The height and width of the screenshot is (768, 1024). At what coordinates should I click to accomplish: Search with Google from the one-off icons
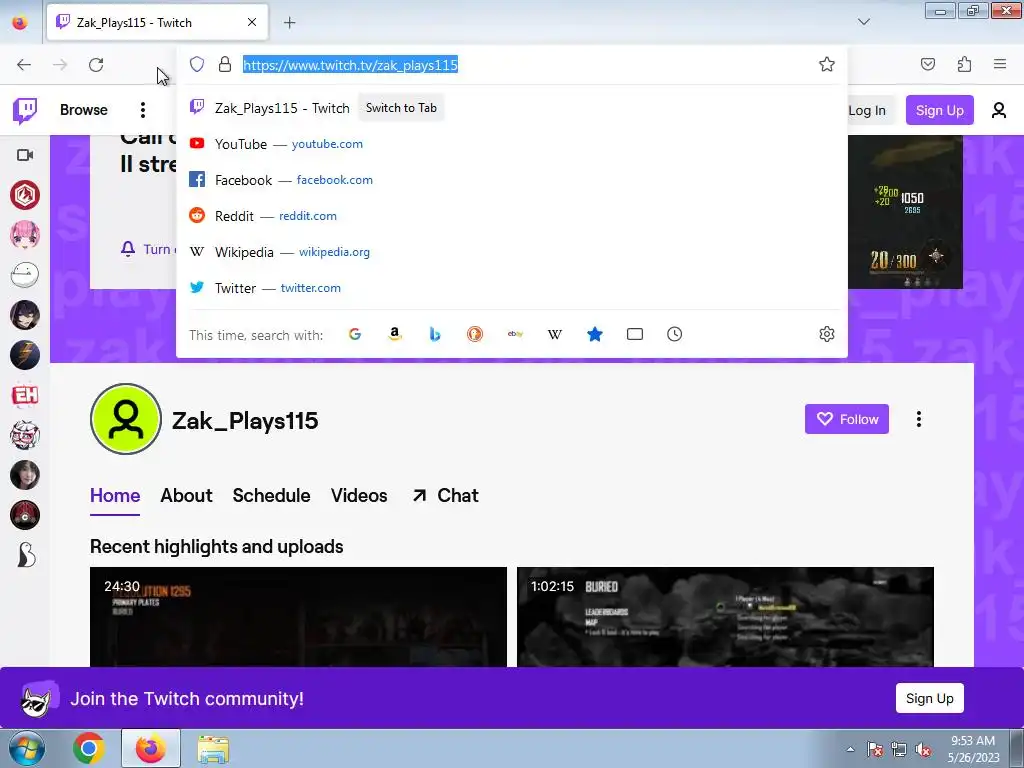355,334
